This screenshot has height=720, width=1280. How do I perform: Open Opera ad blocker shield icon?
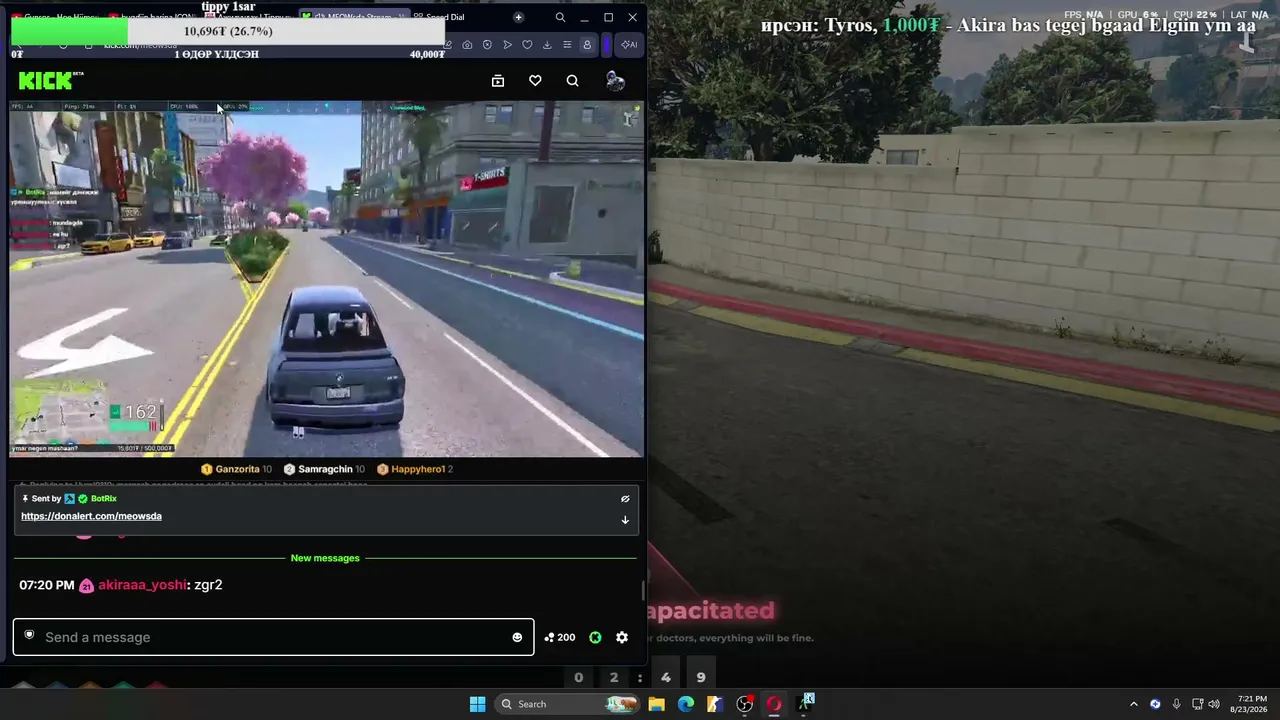click(x=487, y=45)
